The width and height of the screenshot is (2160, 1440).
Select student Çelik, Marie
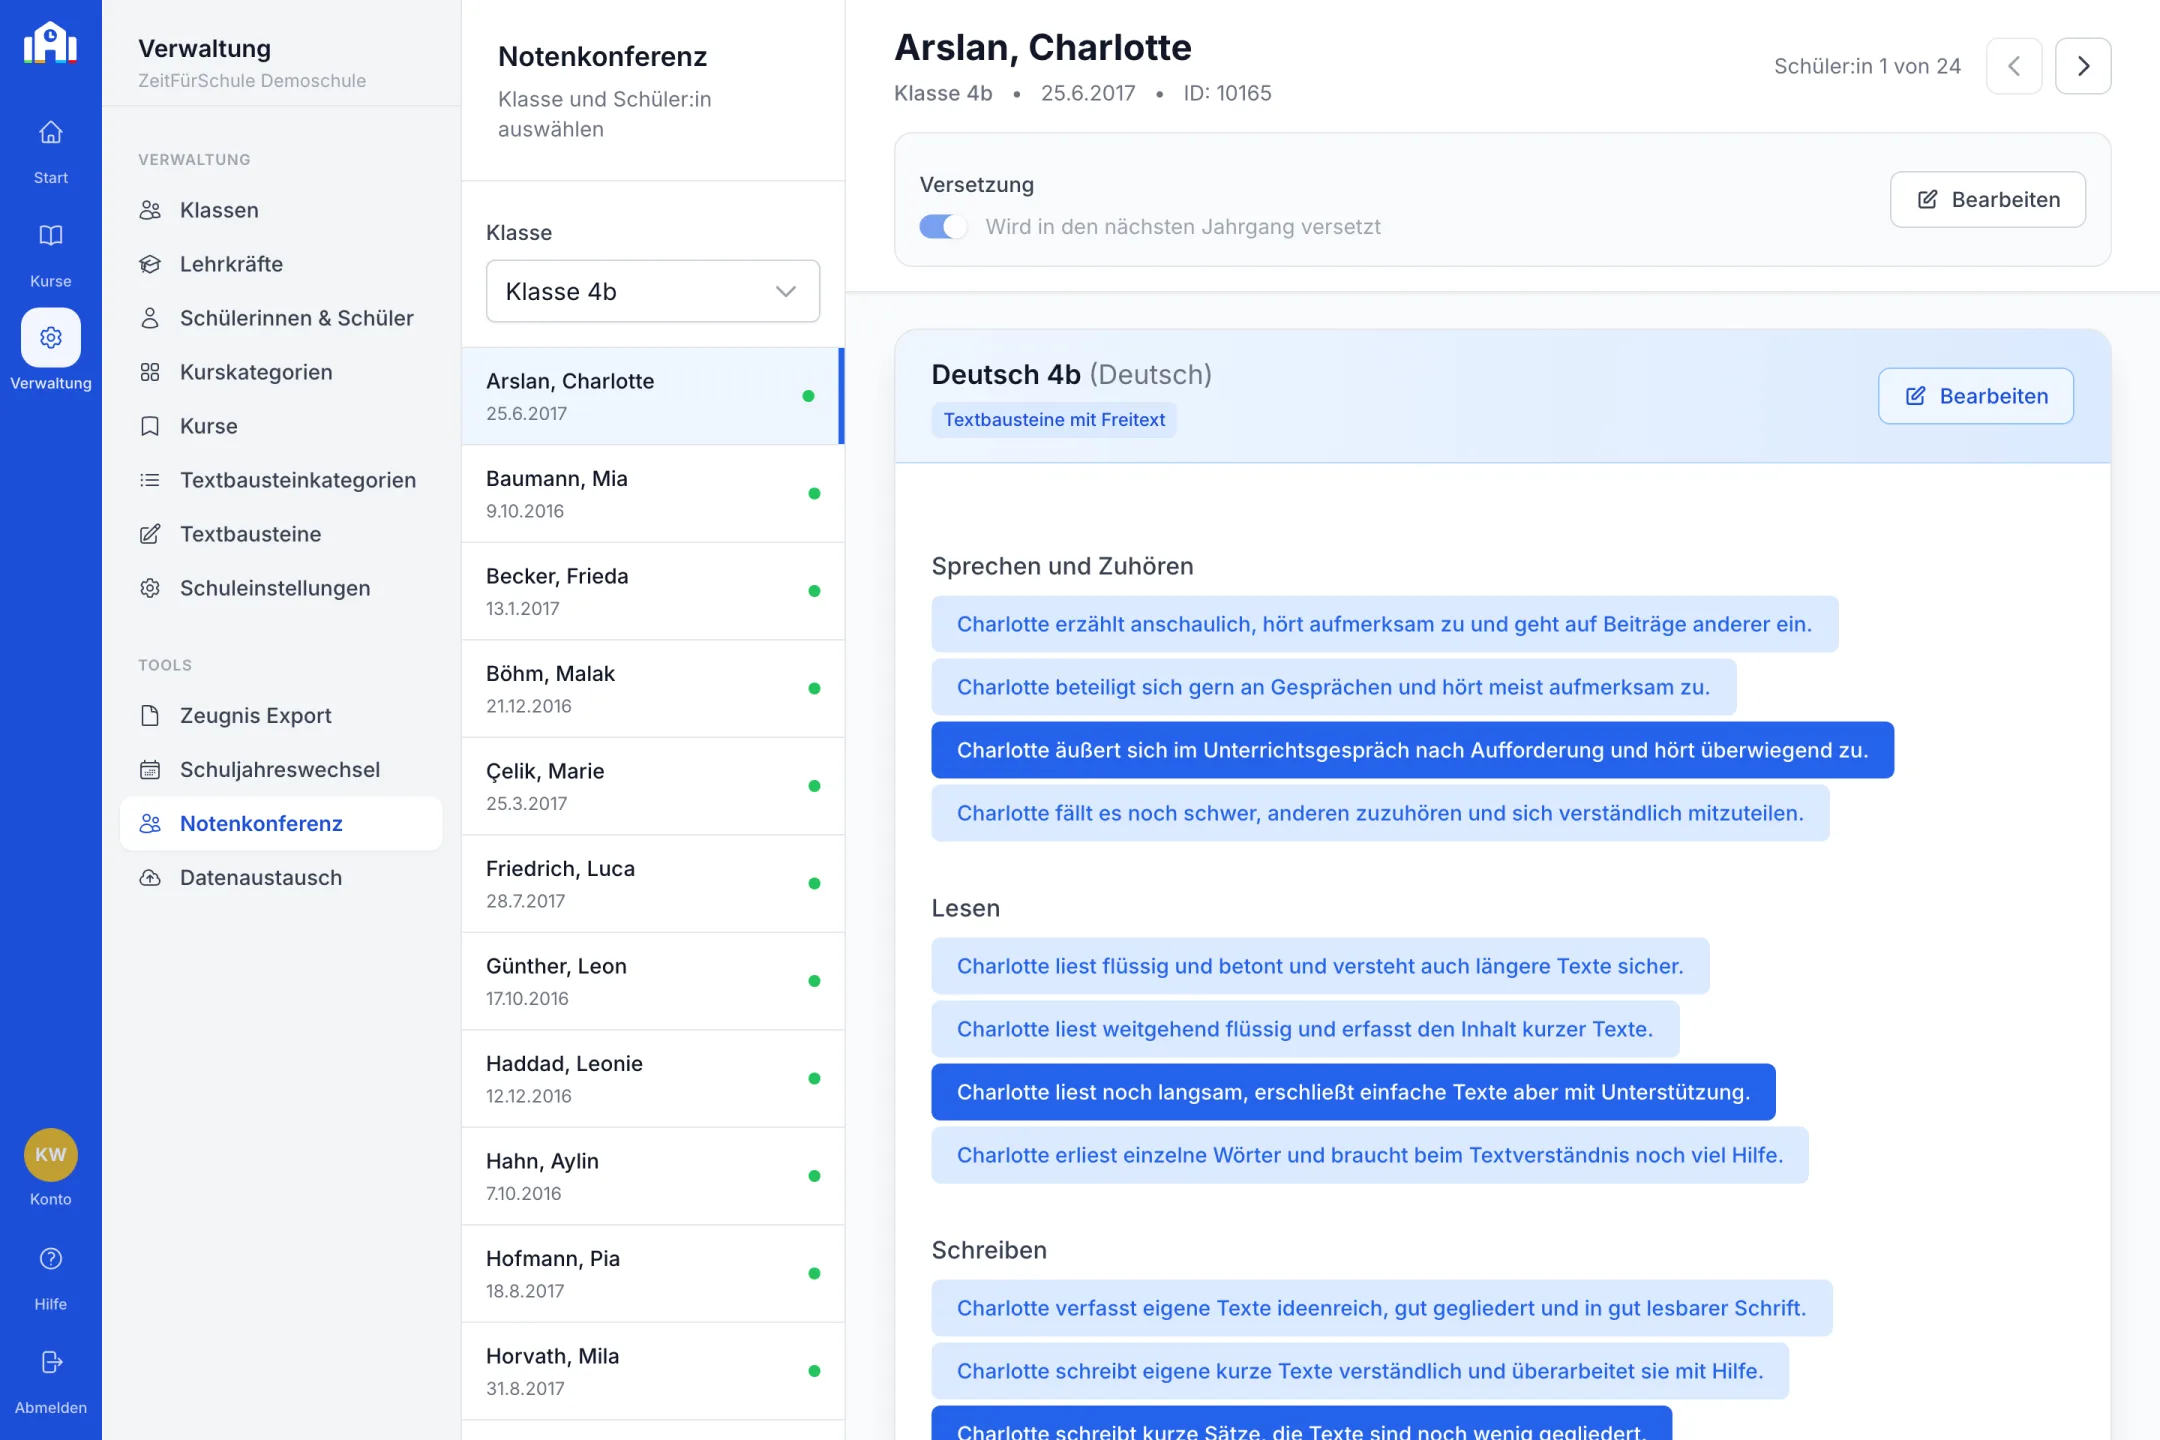coord(652,786)
